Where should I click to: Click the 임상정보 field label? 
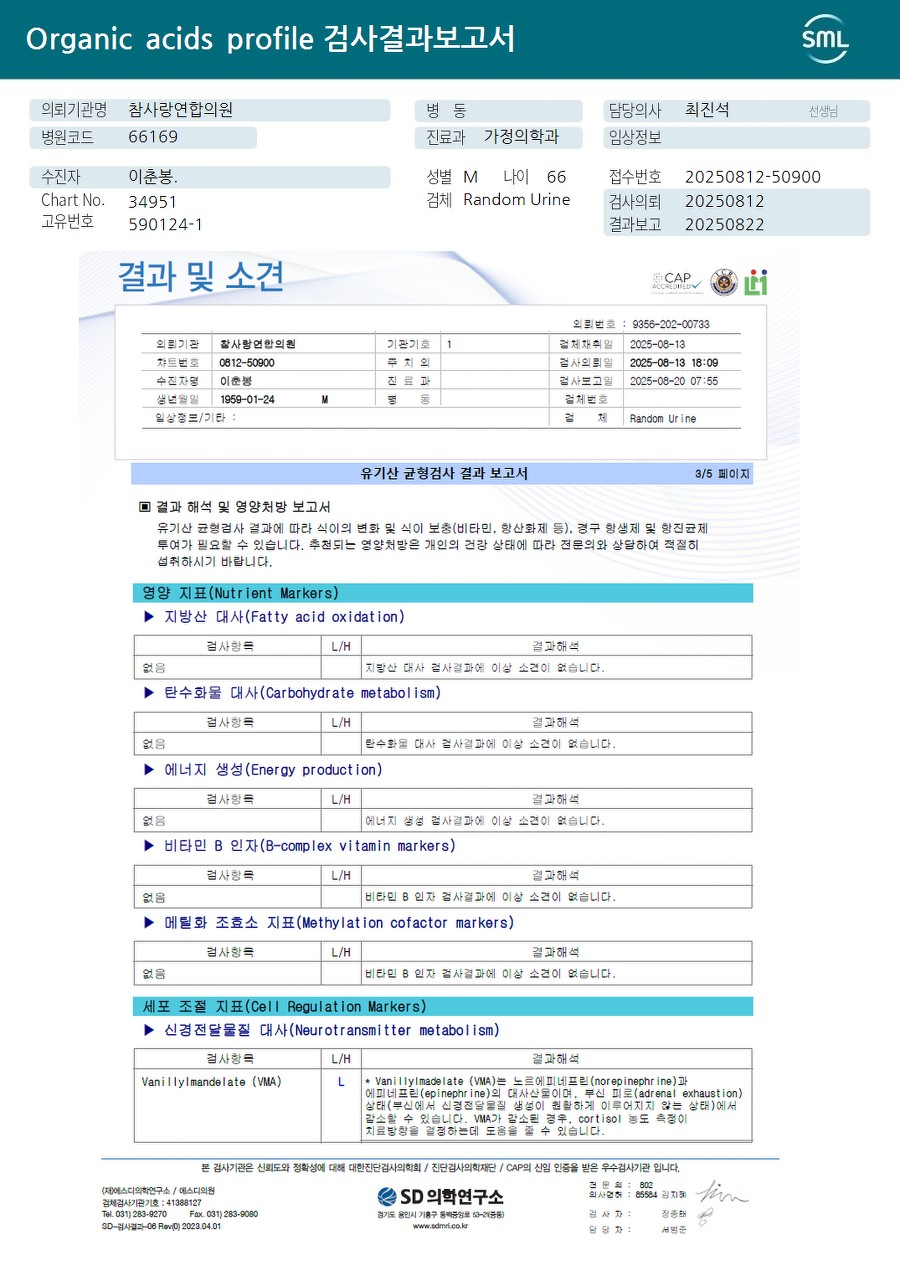click(x=635, y=137)
